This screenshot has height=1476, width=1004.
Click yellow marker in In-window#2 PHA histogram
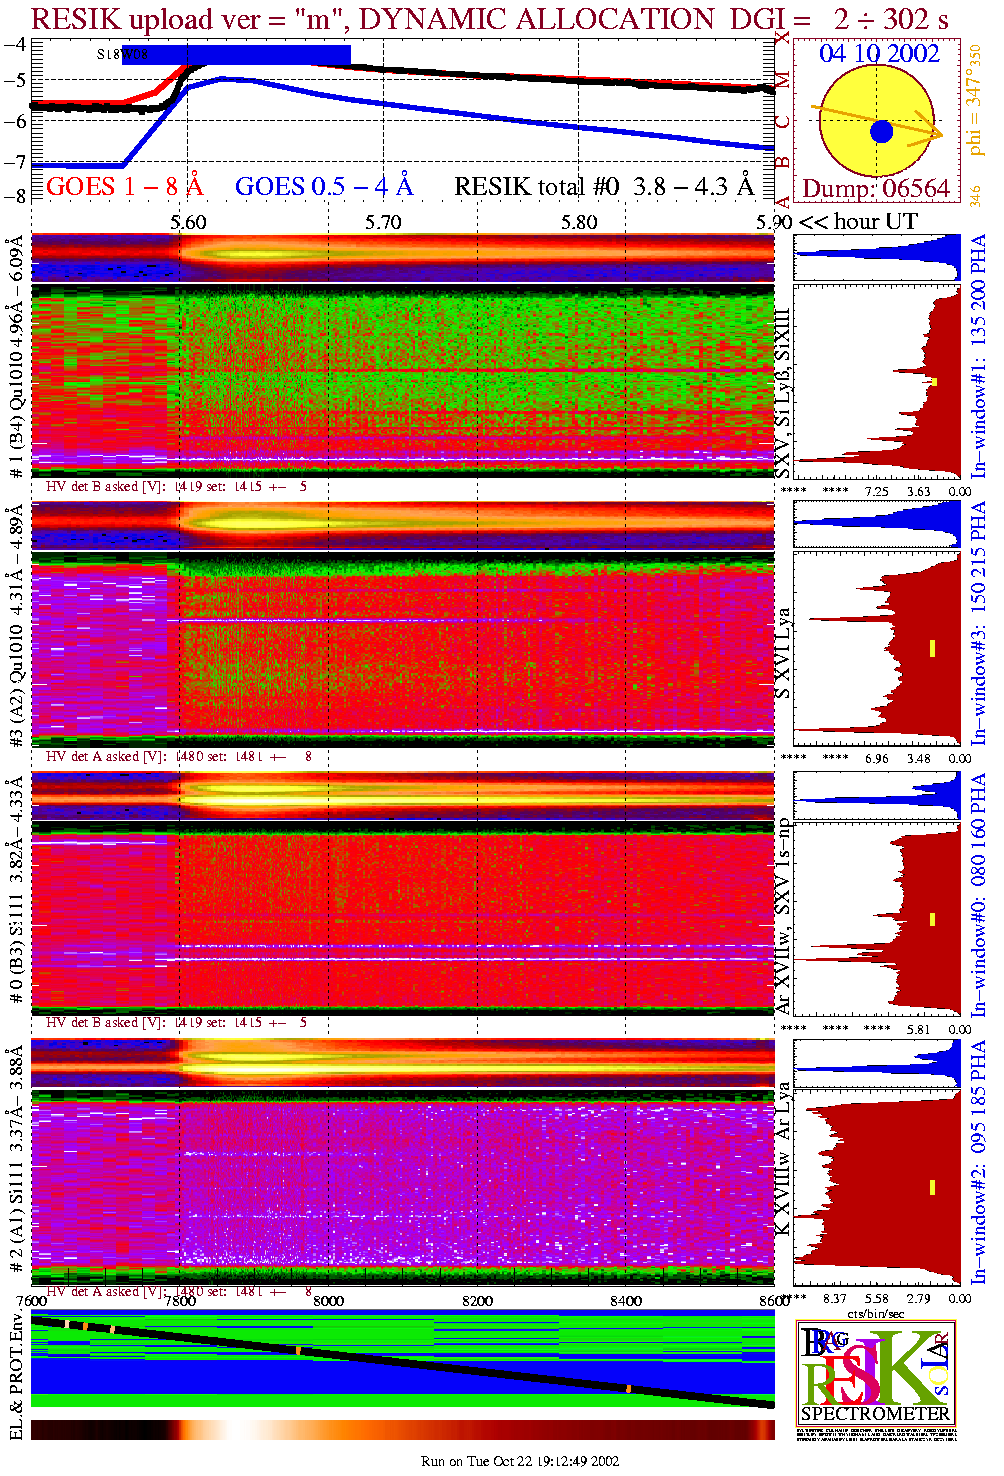(x=932, y=1187)
